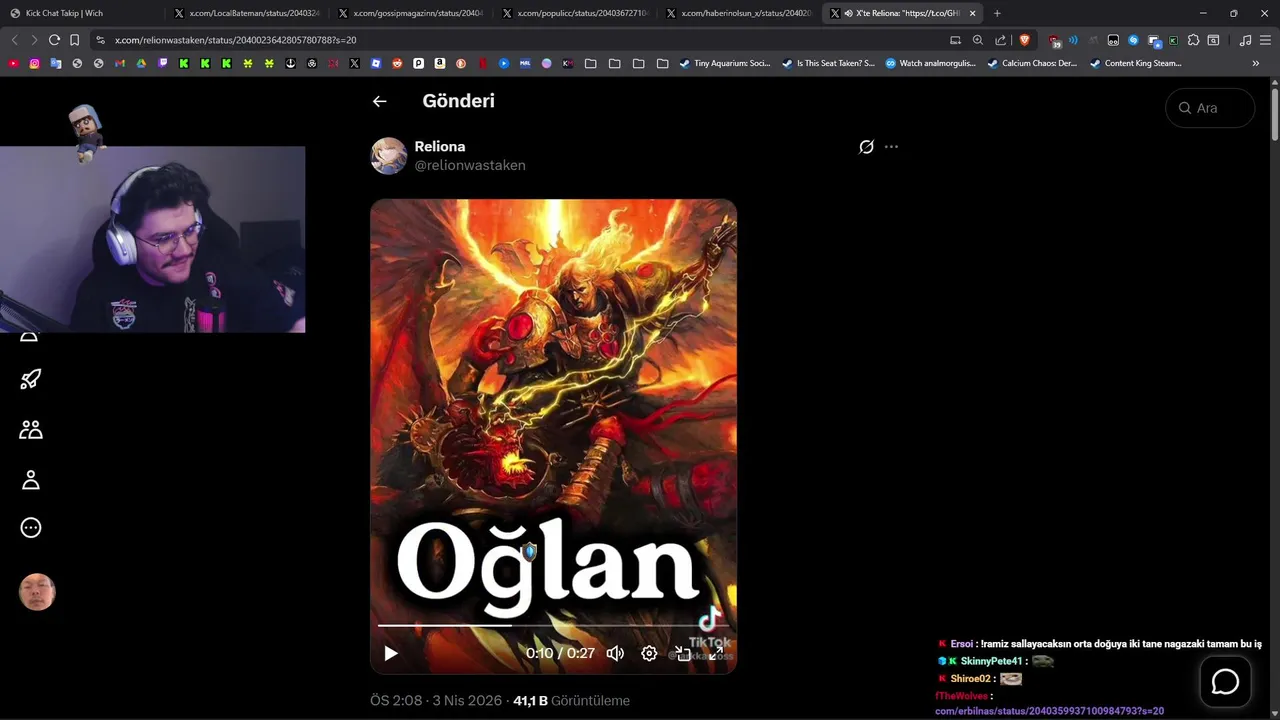Image resolution: width=1280 pixels, height=720 pixels.
Task: Open the zoom magnifier in address bar
Action: click(x=978, y=40)
